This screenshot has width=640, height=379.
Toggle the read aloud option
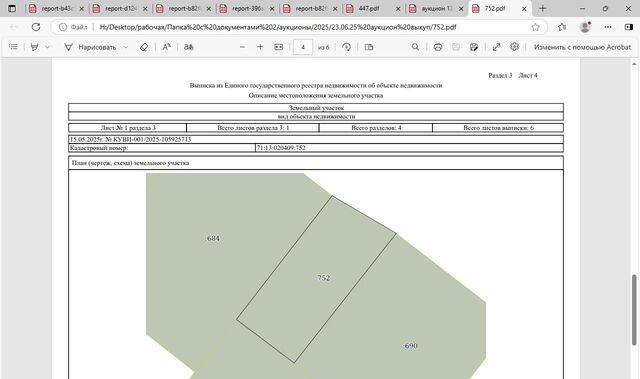pos(167,47)
